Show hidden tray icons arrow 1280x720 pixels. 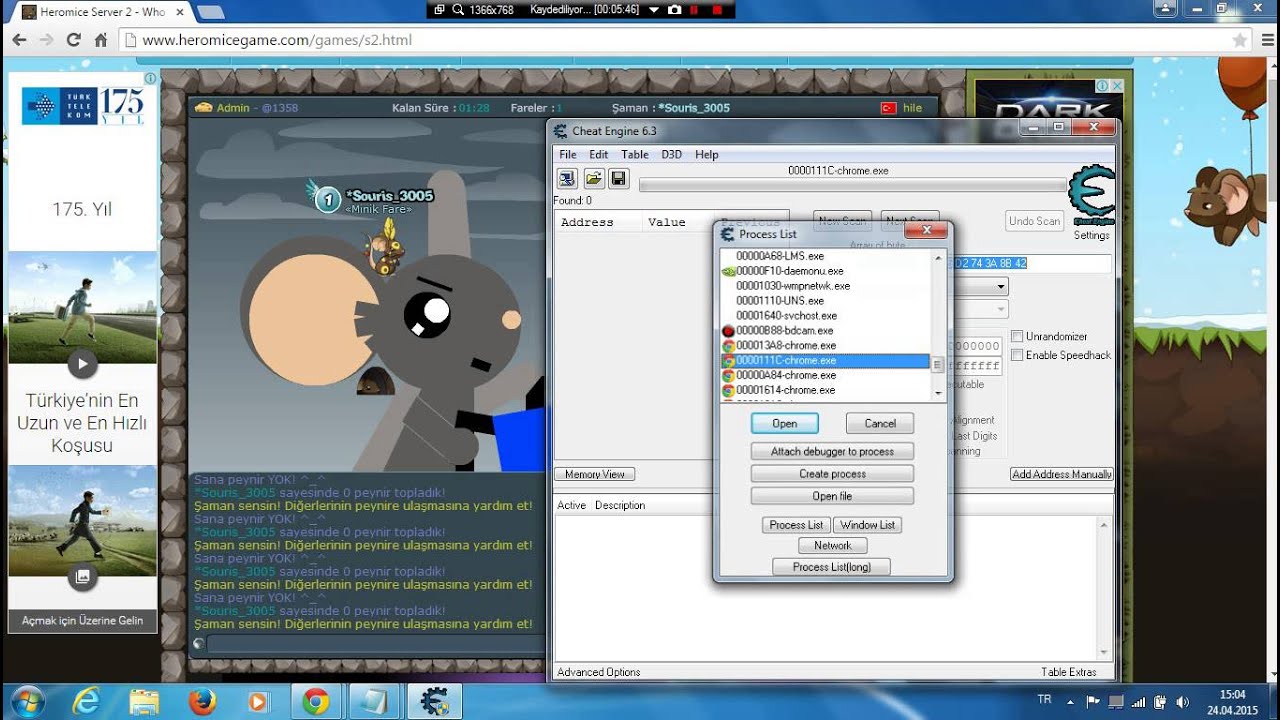(1069, 702)
